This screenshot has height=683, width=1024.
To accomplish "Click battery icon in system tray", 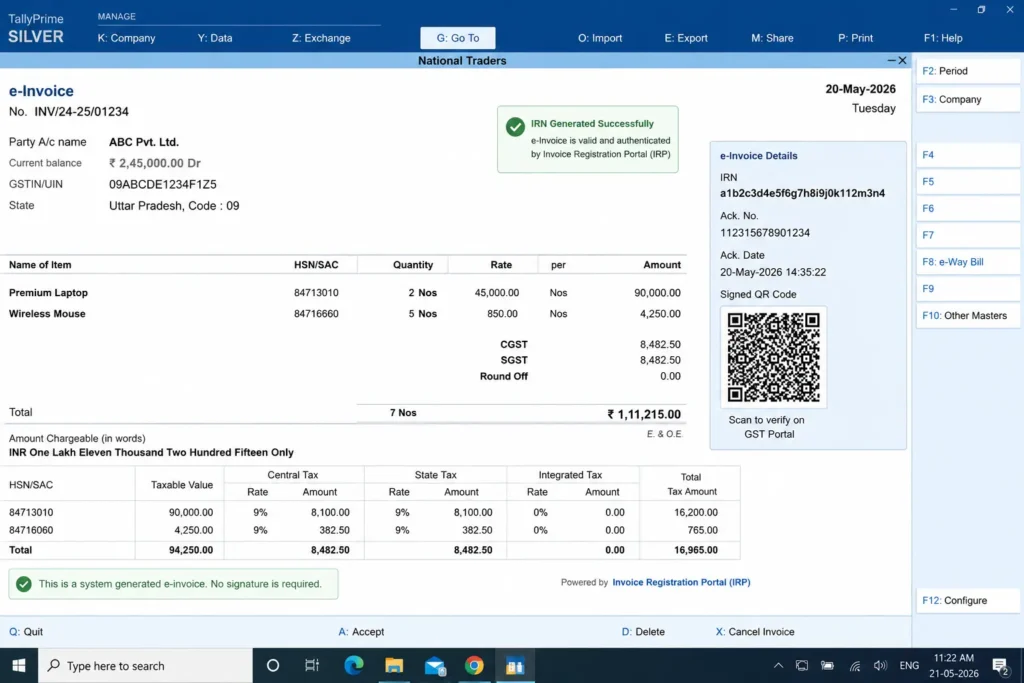I will pos(827,665).
